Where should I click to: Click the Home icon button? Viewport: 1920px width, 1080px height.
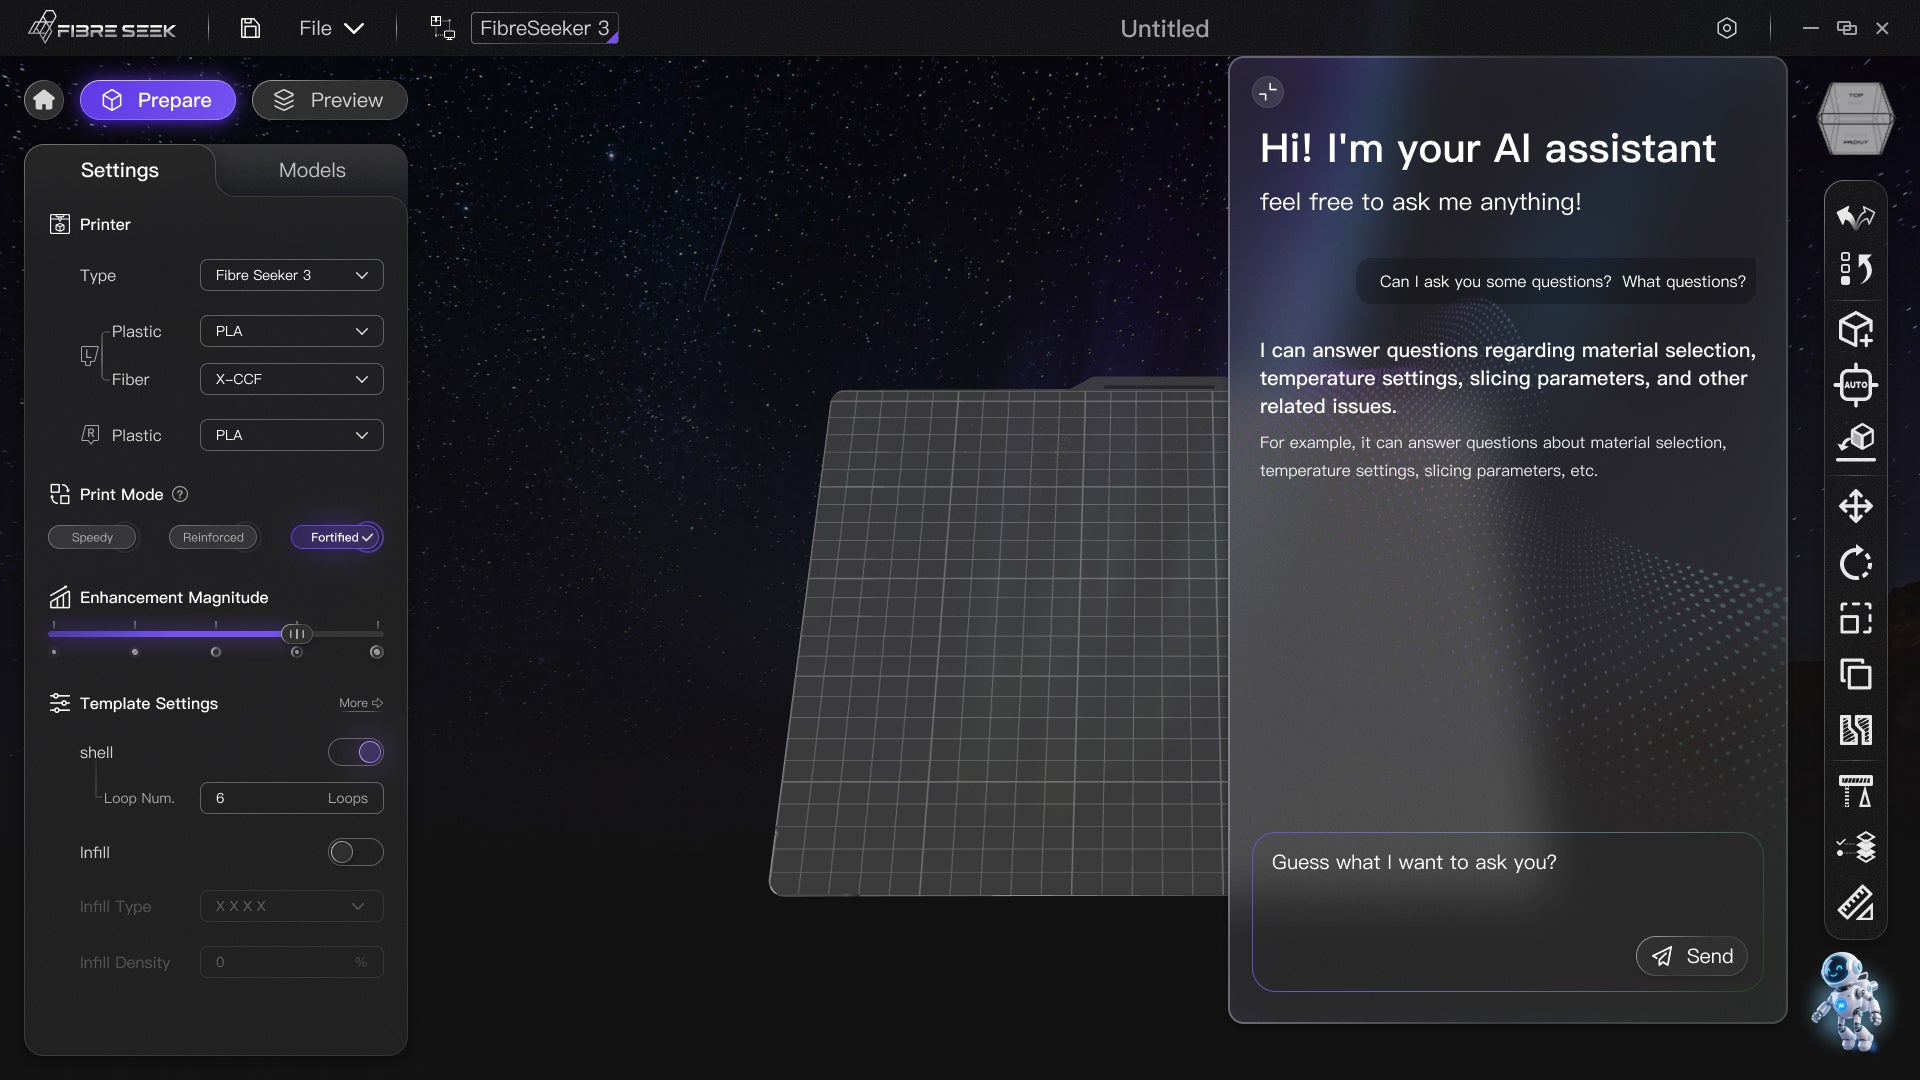44,100
